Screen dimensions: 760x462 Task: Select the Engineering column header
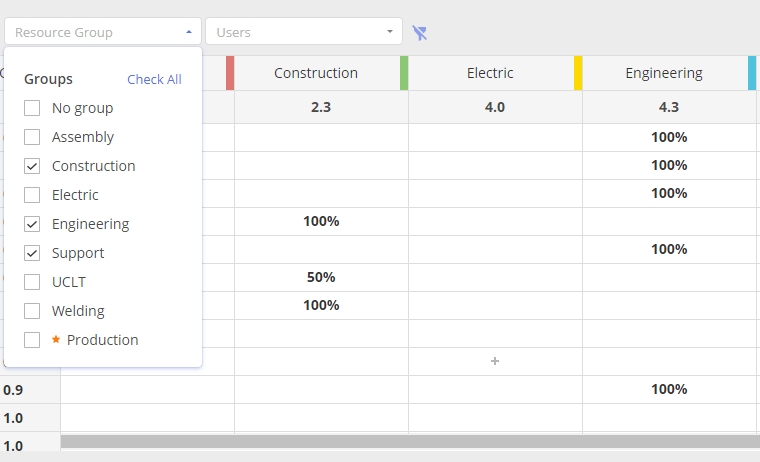(x=664, y=73)
